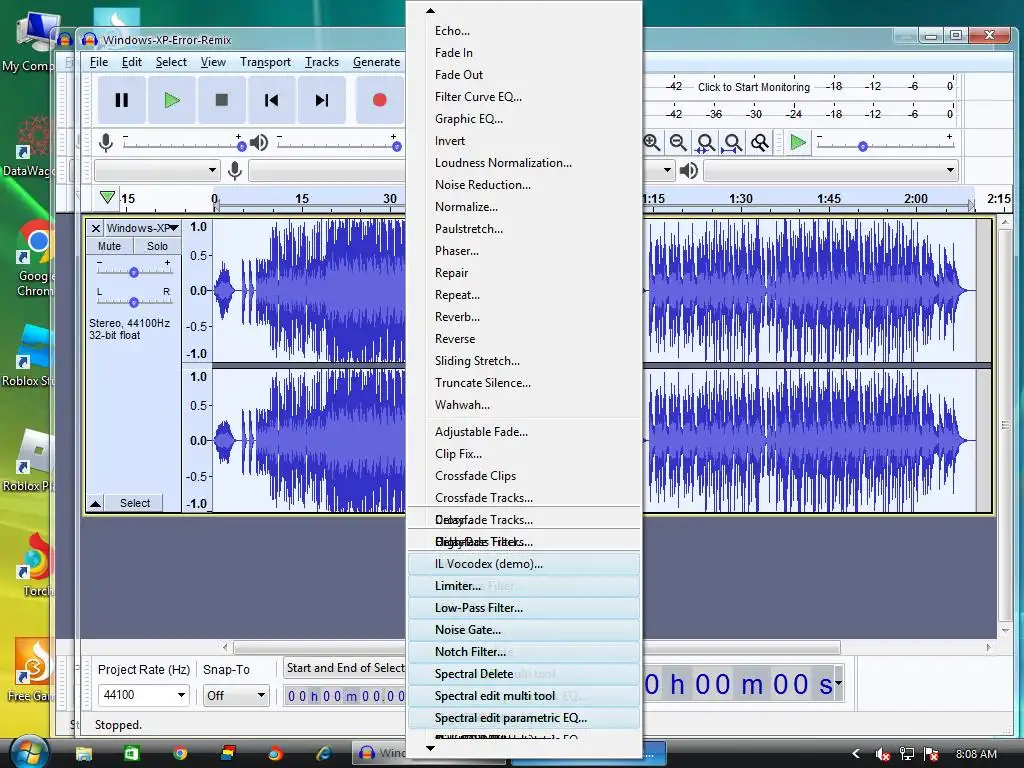Open the Start and End of Selection dropdown

345,668
